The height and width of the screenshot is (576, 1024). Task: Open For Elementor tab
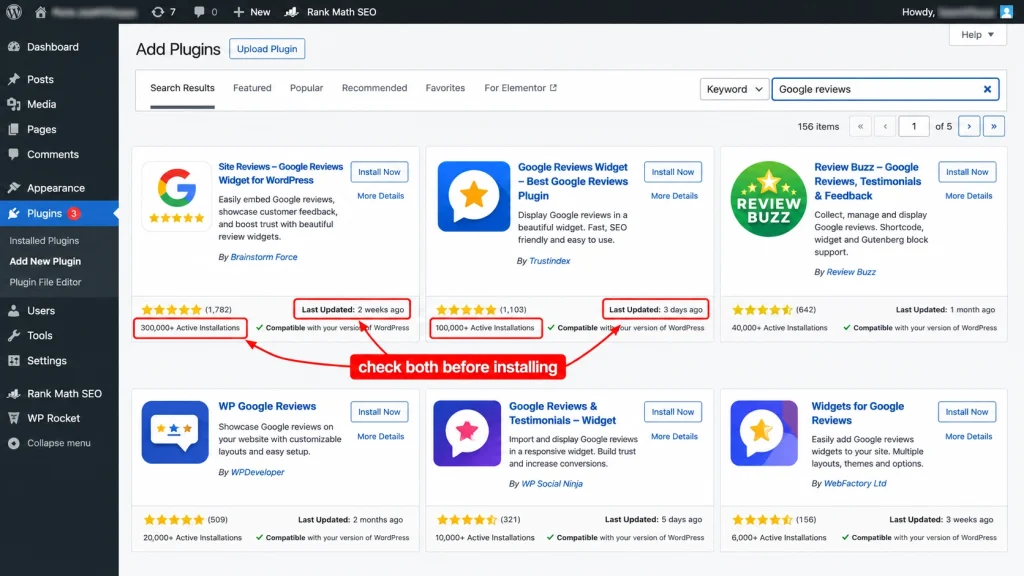click(x=520, y=88)
